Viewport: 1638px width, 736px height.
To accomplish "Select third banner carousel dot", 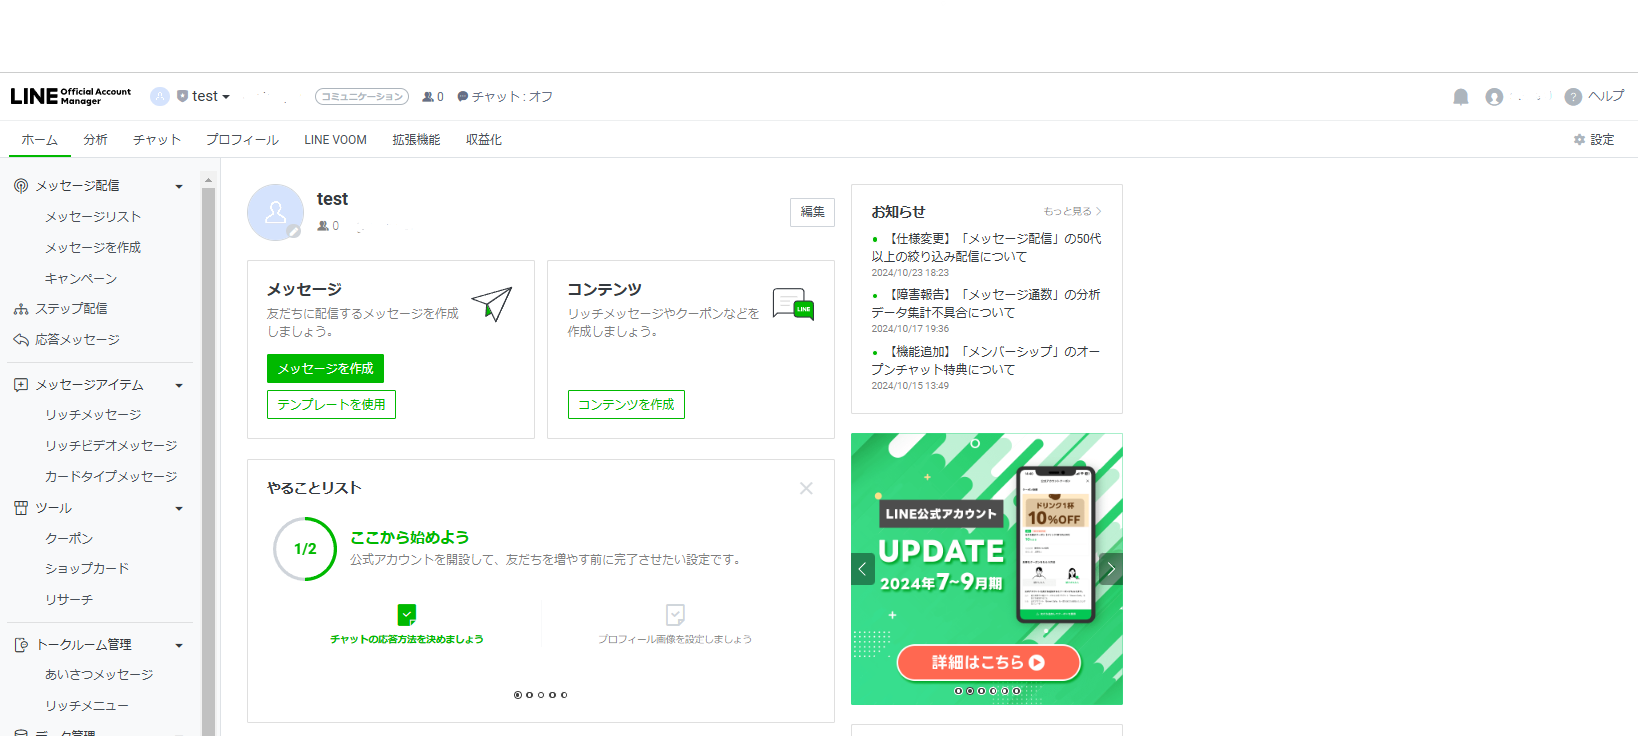I will click(981, 691).
